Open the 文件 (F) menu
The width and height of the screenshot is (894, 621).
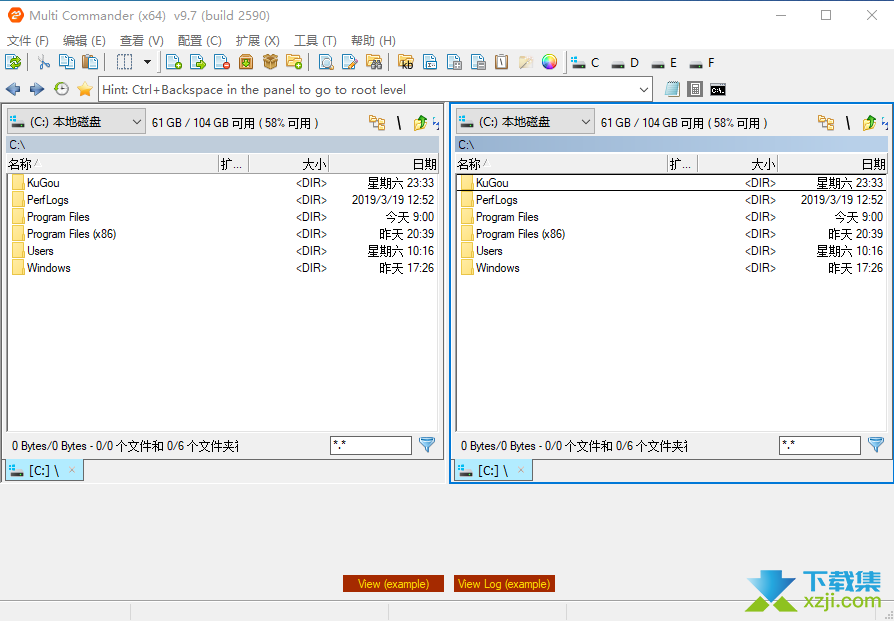click(28, 40)
